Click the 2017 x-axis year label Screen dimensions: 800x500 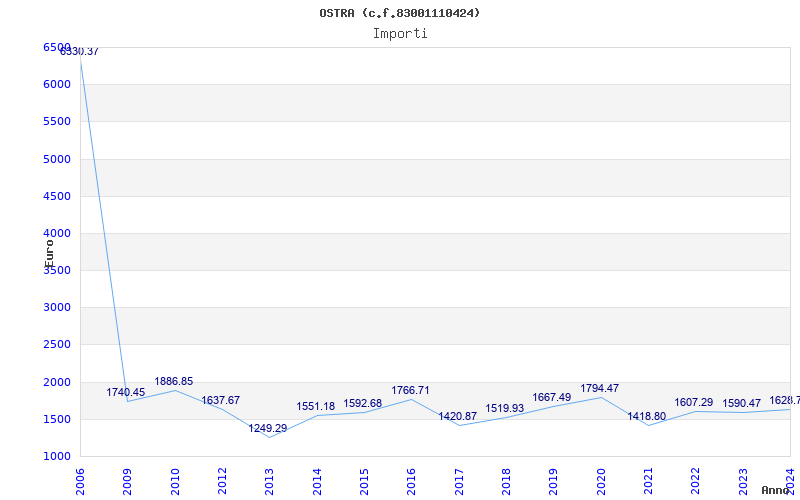coord(459,481)
